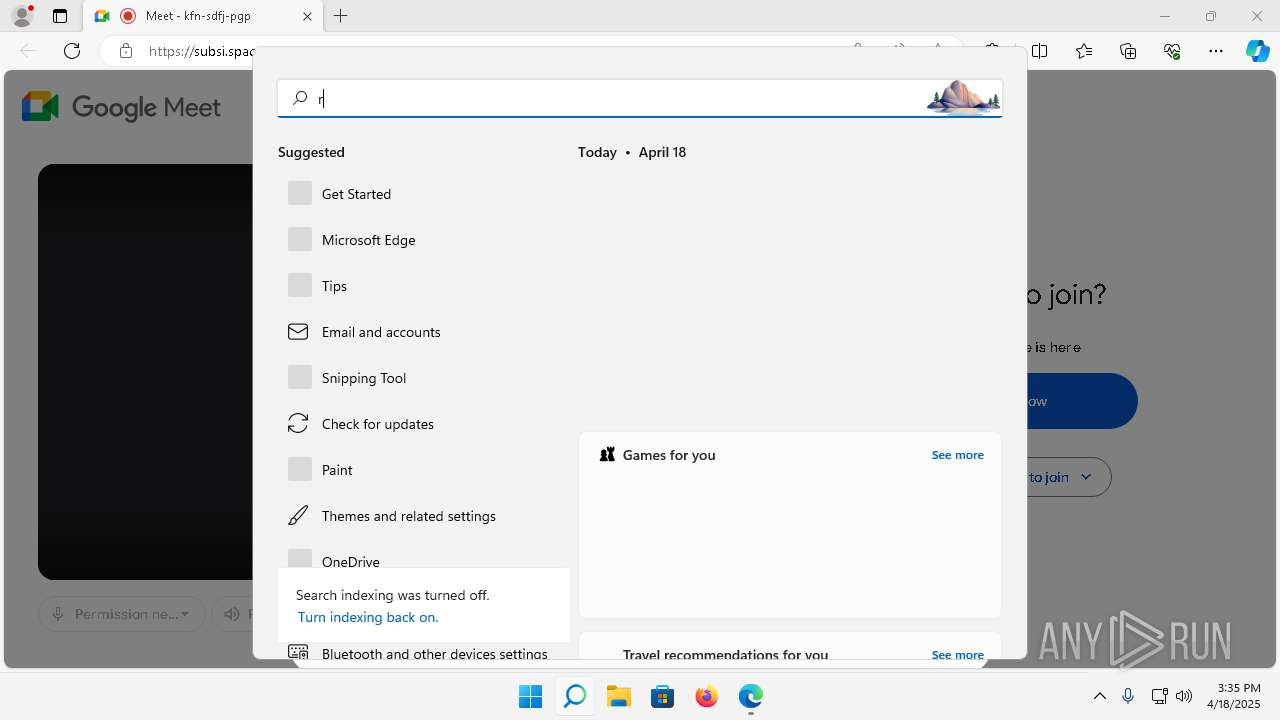
Task: Click Turn indexing back on link
Action: pyautogui.click(x=368, y=617)
